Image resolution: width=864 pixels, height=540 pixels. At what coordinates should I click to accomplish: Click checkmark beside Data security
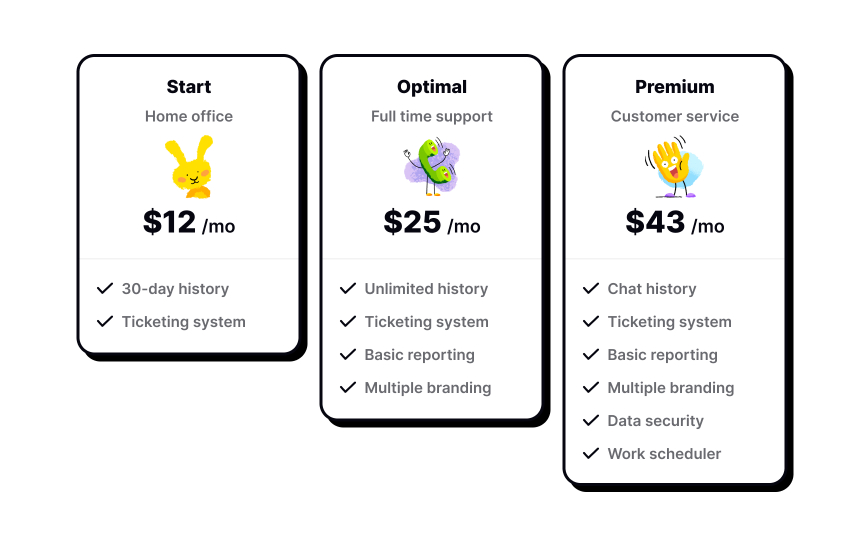(x=591, y=421)
